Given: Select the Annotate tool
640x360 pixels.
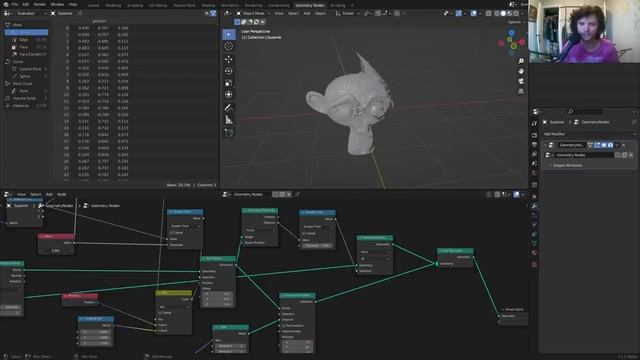Looking at the screenshot, I should point(229,108).
